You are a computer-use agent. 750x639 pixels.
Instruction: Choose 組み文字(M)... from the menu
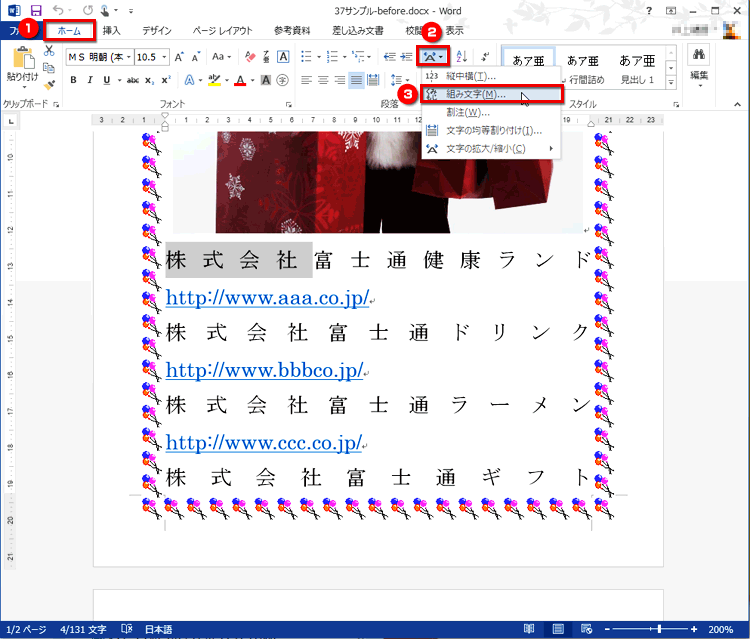tap(491, 94)
